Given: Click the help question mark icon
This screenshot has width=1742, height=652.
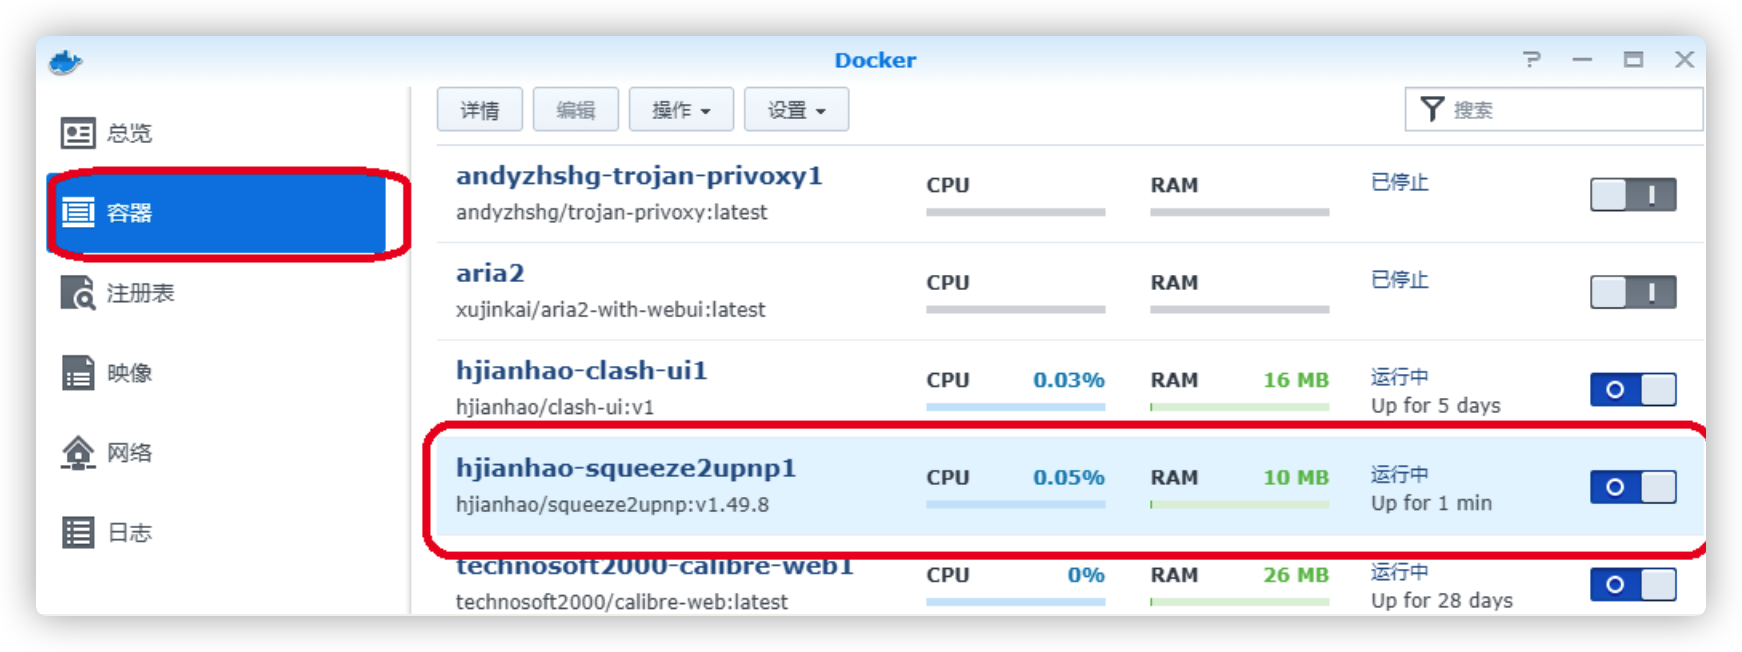Looking at the screenshot, I should [x=1532, y=60].
